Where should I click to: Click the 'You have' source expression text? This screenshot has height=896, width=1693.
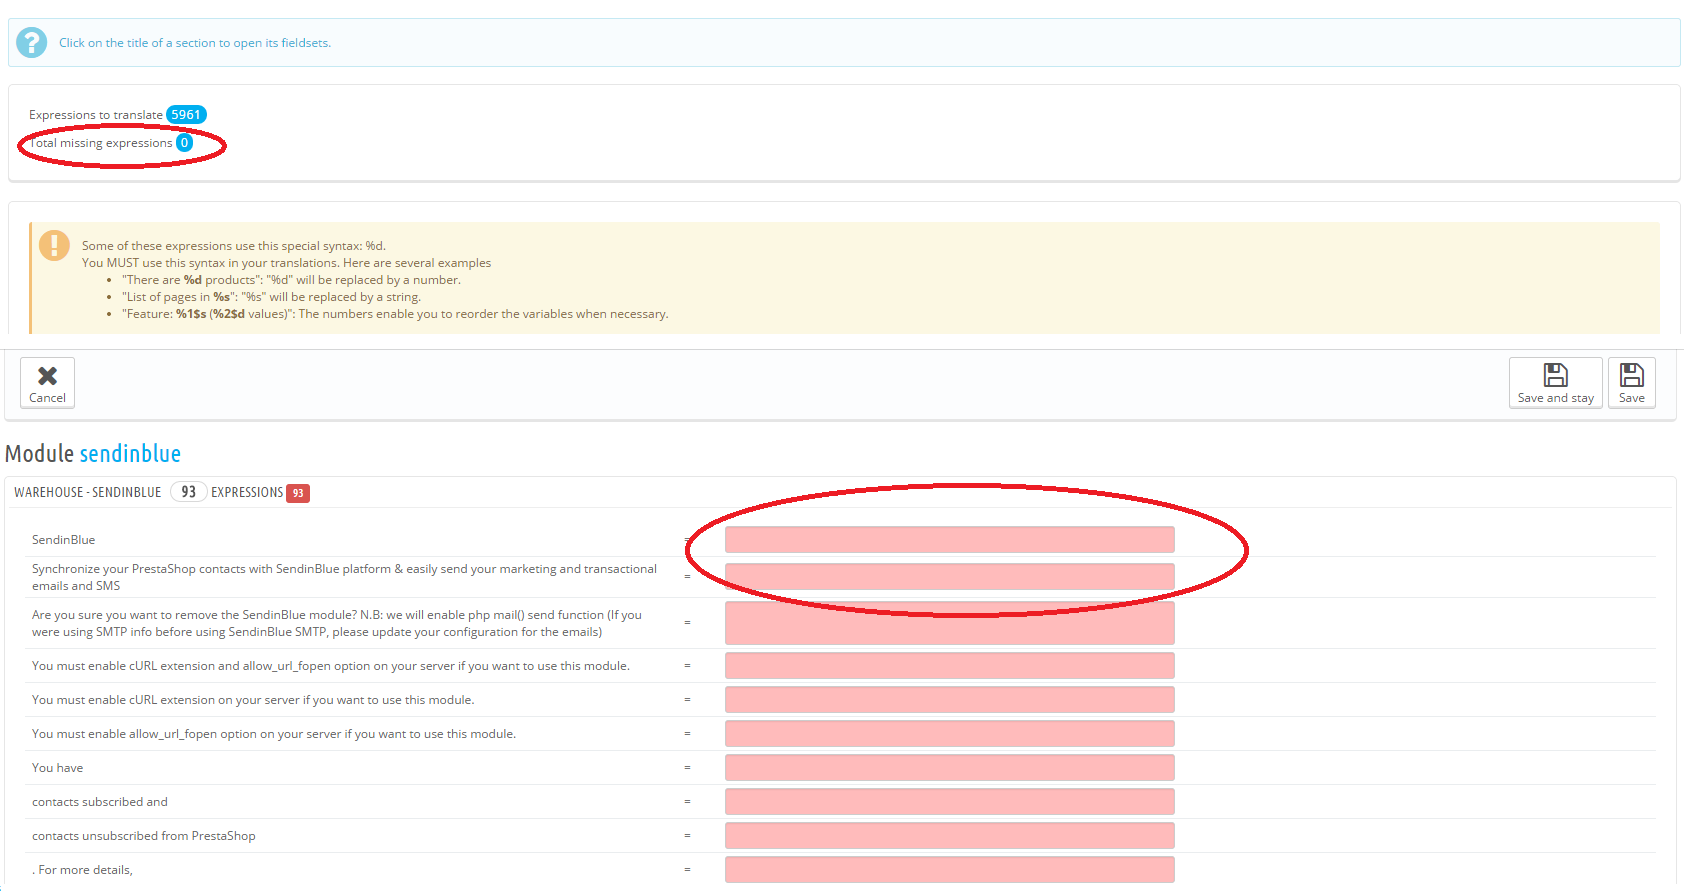[58, 768]
